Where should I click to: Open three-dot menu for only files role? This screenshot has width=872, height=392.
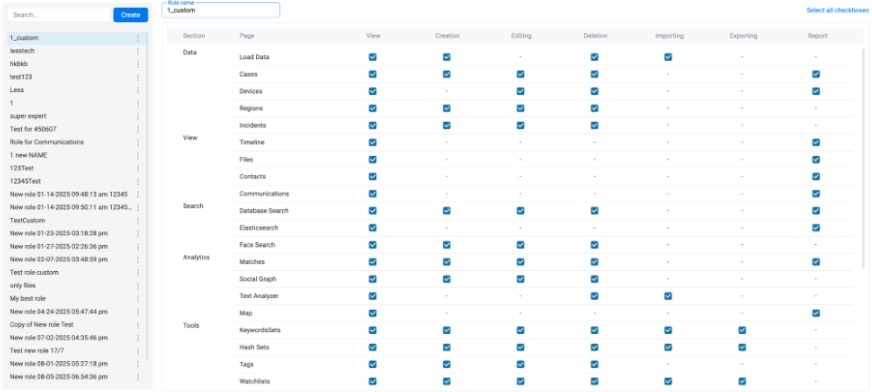pyautogui.click(x=138, y=286)
